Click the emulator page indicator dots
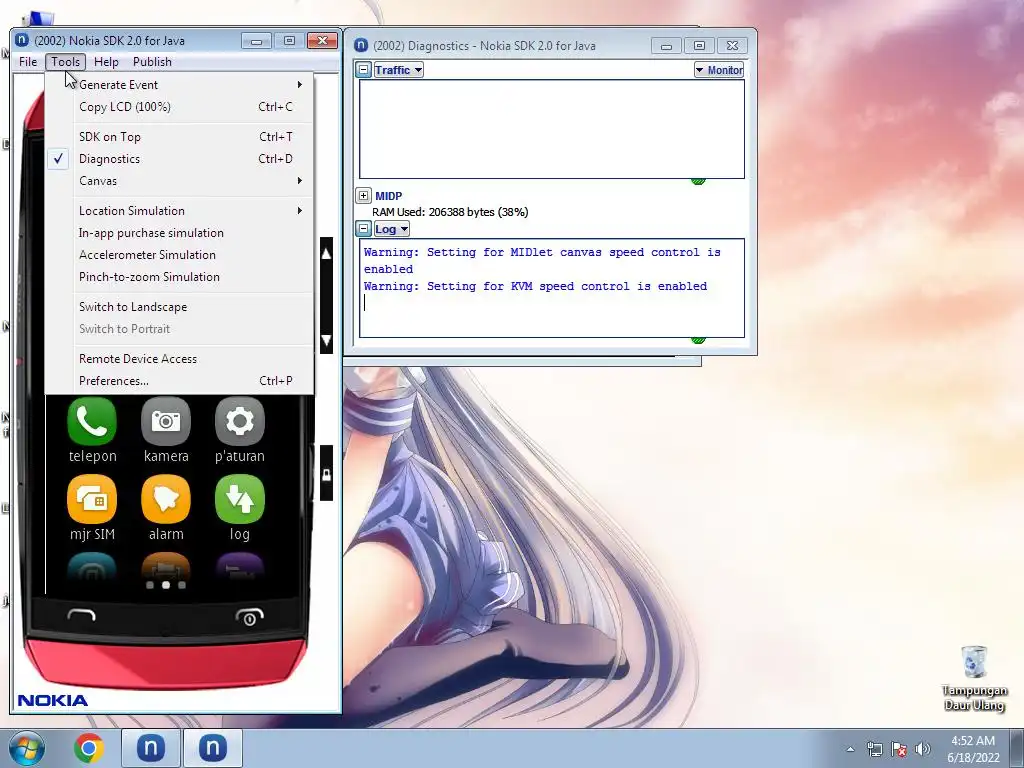This screenshot has height=768, width=1024. tap(166, 585)
